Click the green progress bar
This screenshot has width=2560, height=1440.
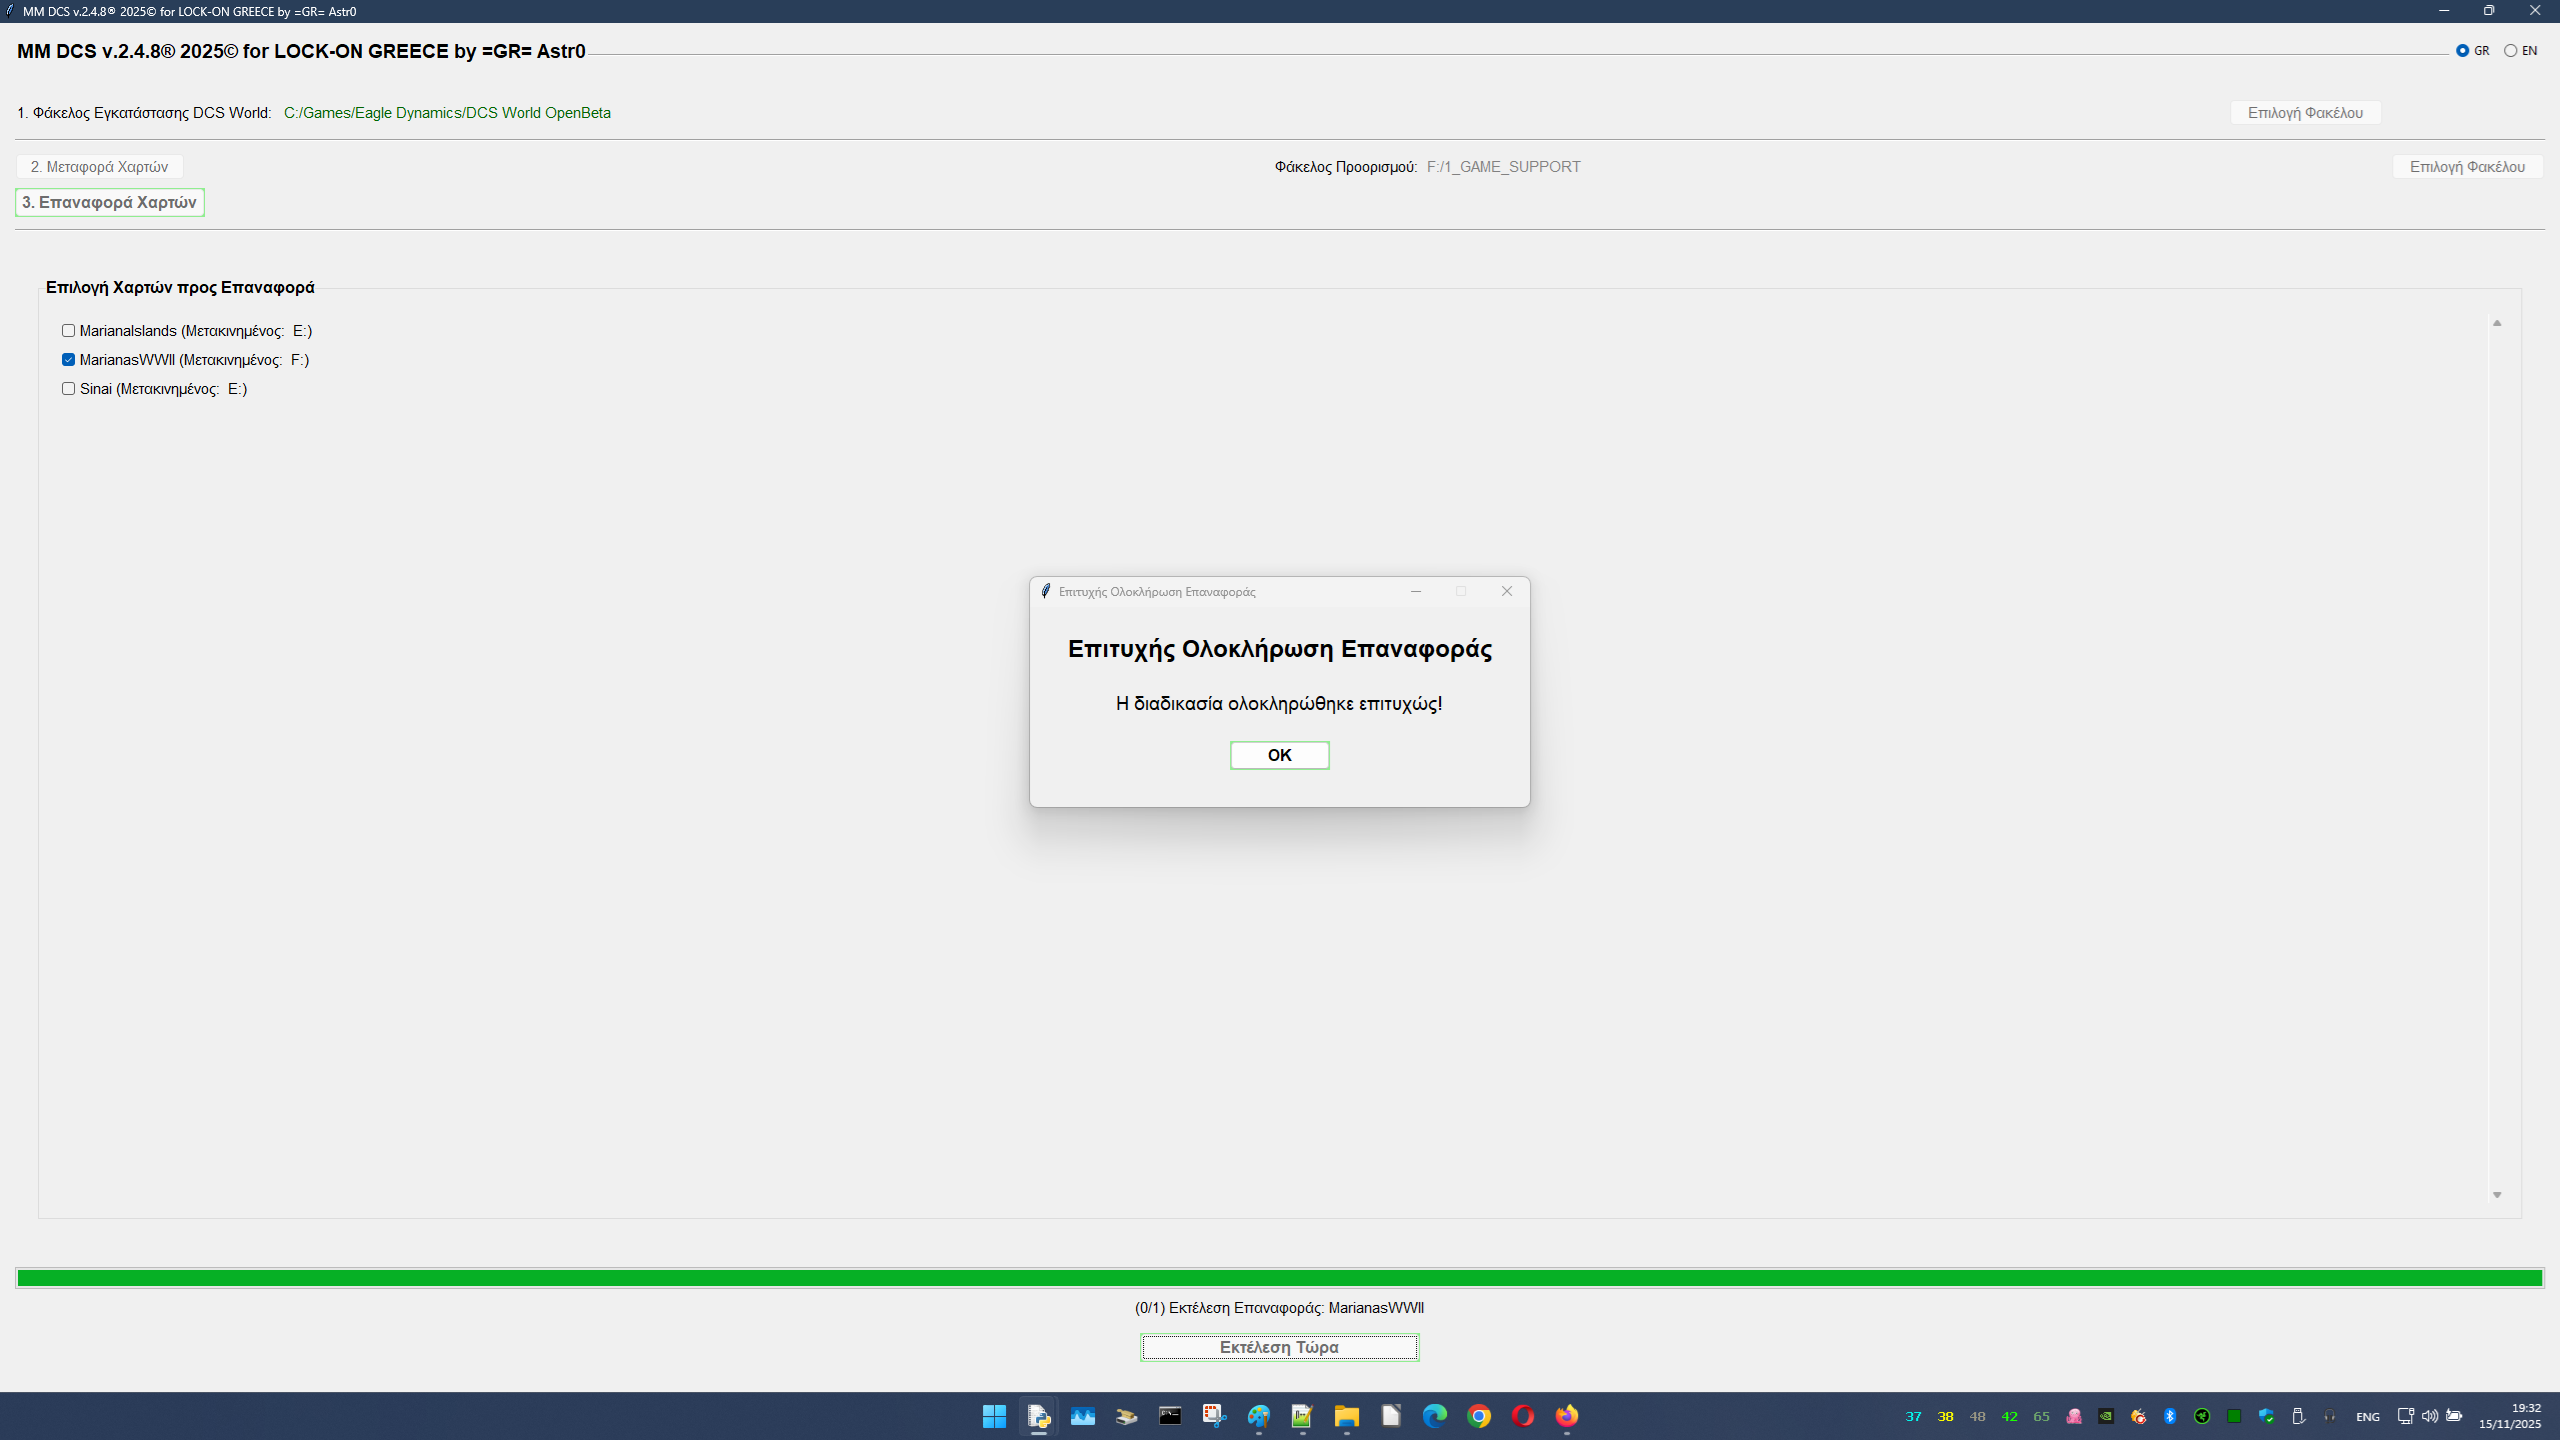click(x=1279, y=1278)
